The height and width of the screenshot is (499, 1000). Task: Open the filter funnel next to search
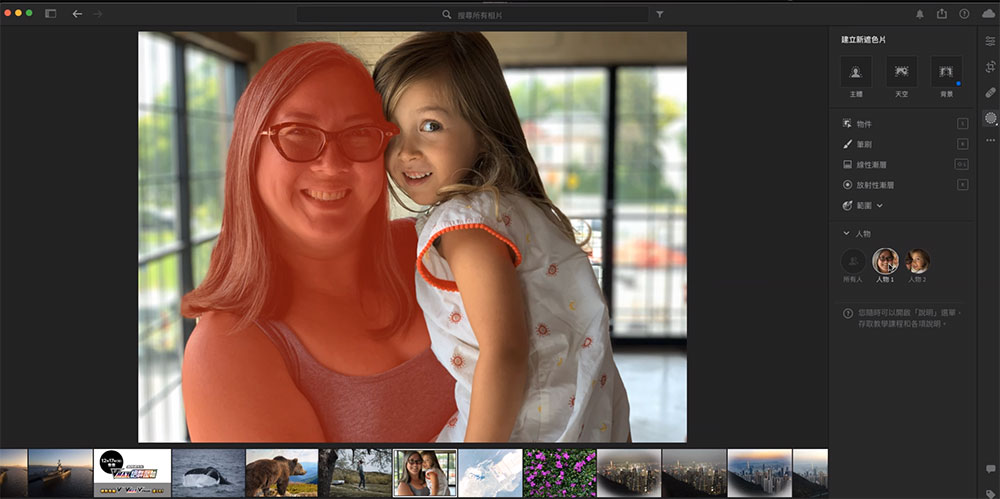(660, 15)
